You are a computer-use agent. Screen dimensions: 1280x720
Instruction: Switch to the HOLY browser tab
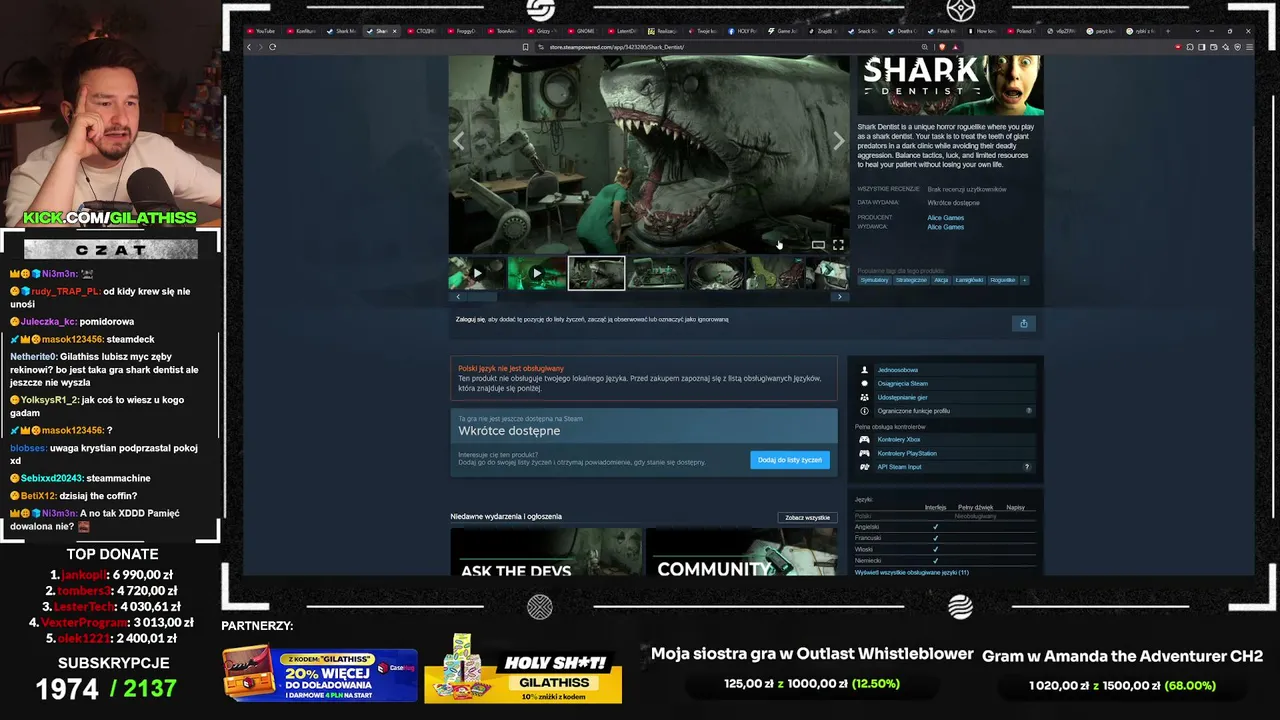click(743, 31)
